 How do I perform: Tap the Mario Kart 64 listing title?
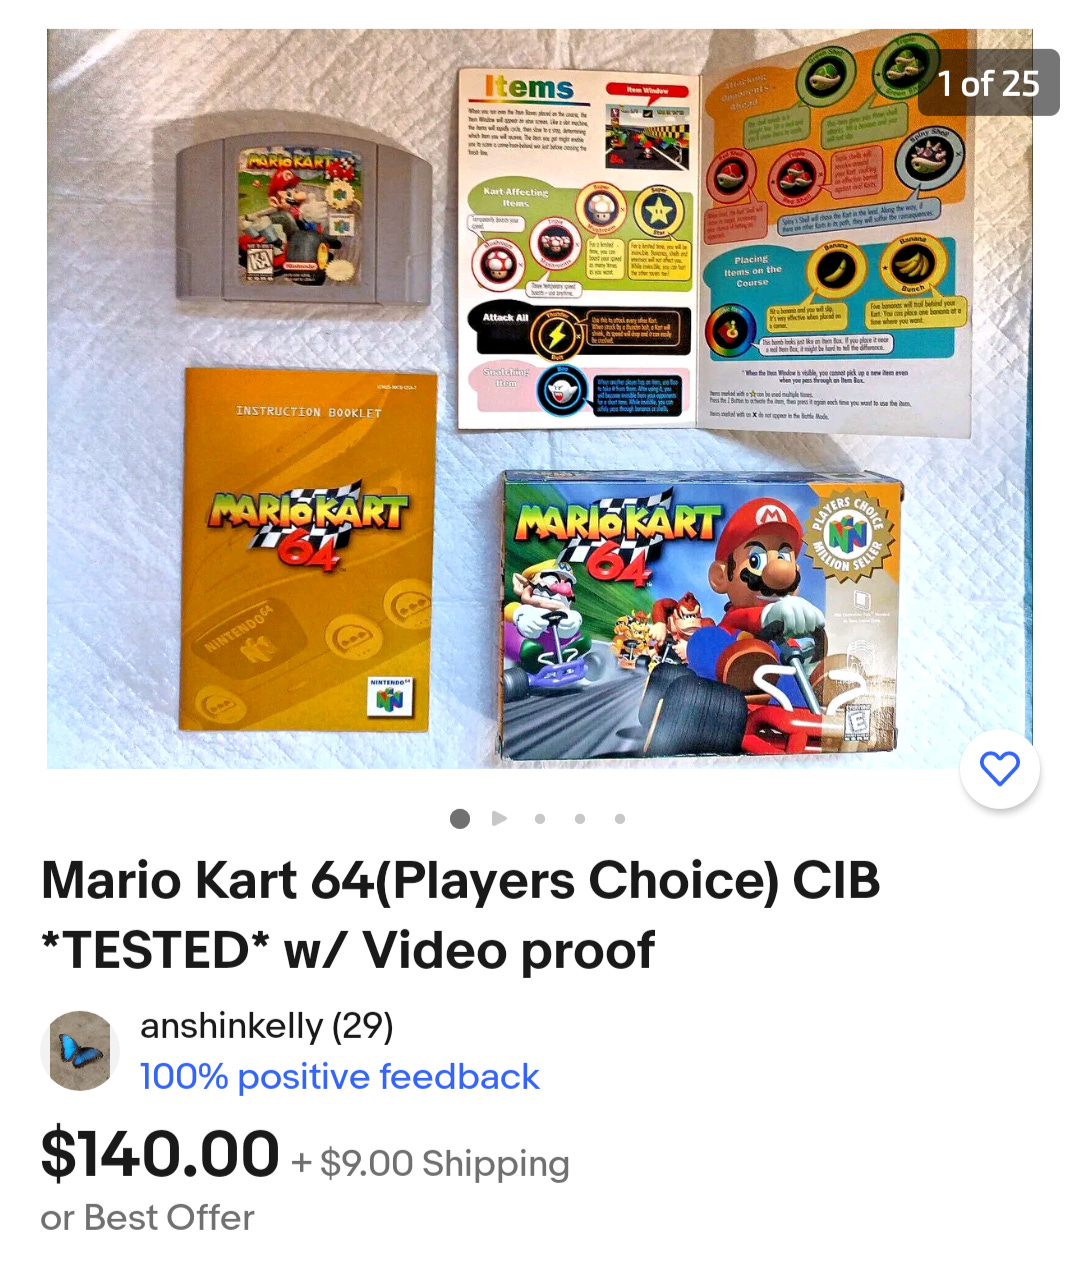460,915
